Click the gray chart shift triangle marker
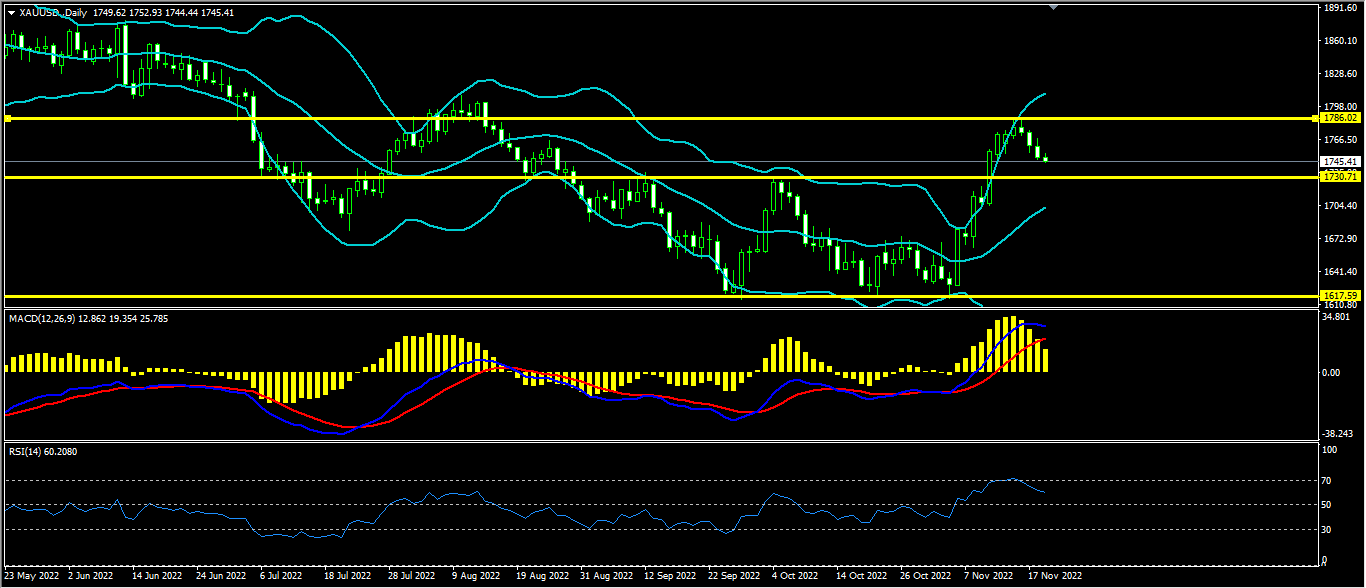Screen dimensions: 1366x588 coord(1052,7)
